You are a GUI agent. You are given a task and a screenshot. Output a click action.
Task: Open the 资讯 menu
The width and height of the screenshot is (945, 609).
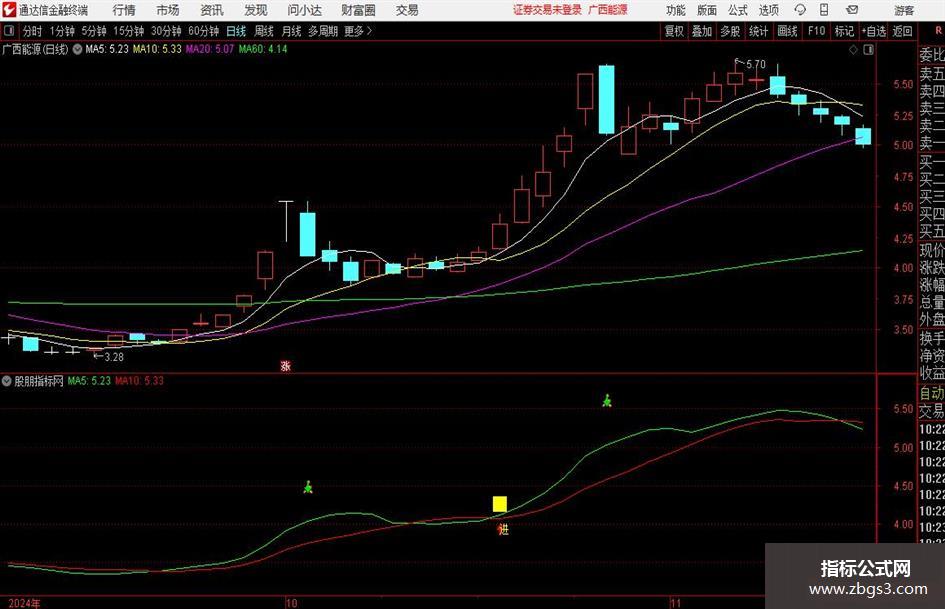[x=212, y=10]
